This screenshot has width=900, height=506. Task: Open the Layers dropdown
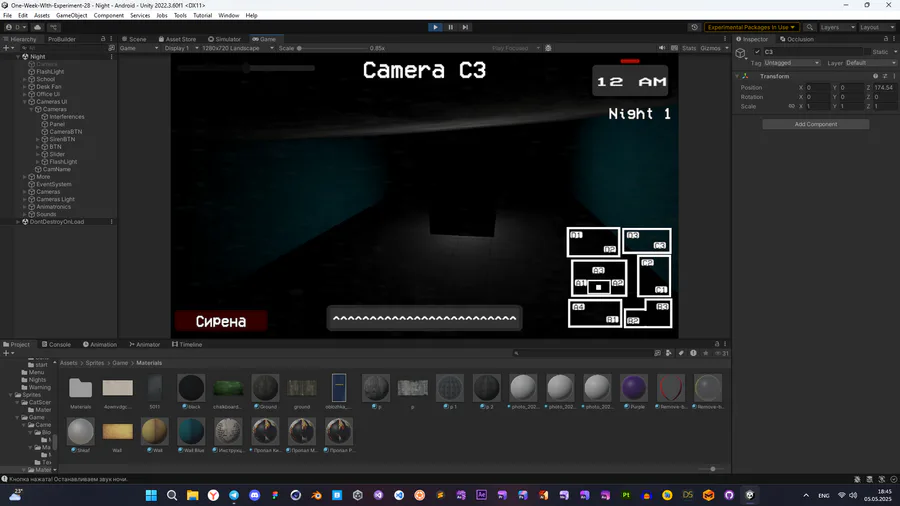click(x=837, y=27)
